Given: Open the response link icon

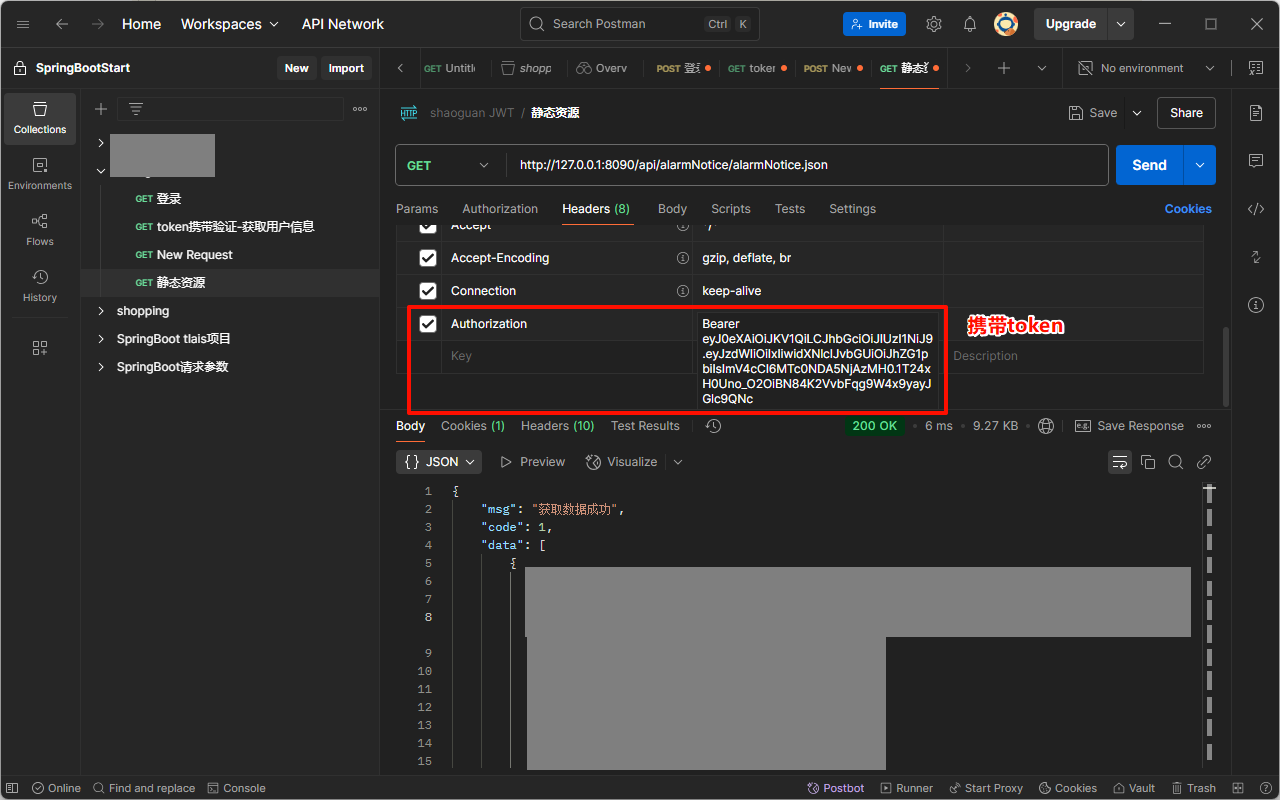Looking at the screenshot, I should click(x=1204, y=462).
